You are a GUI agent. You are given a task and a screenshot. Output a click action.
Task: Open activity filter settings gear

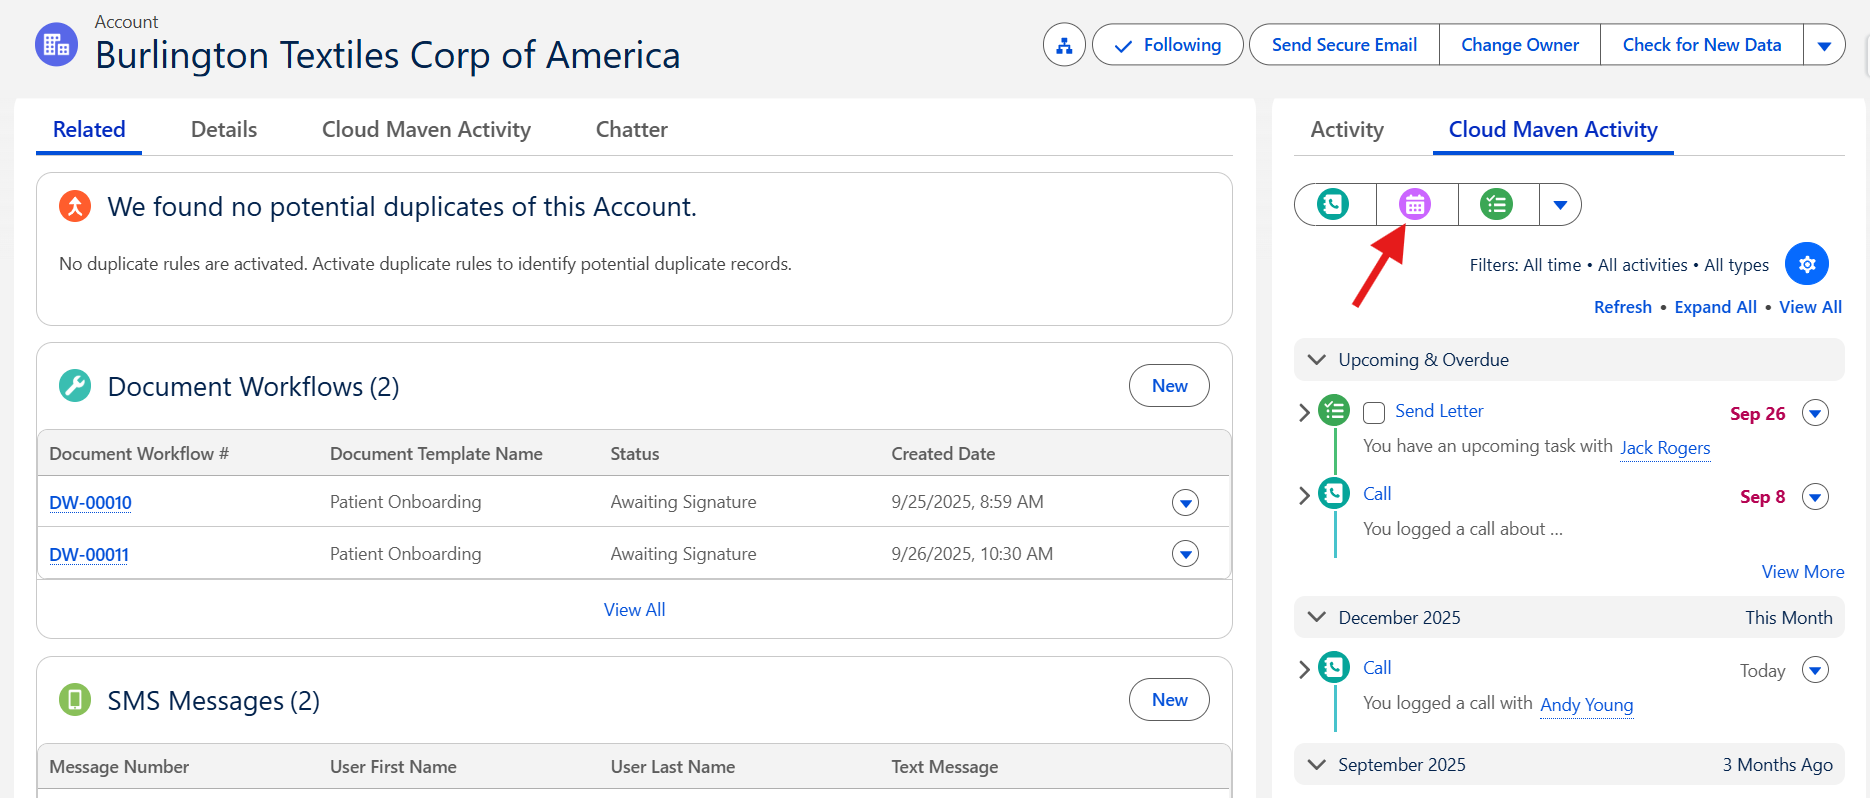pyautogui.click(x=1807, y=264)
